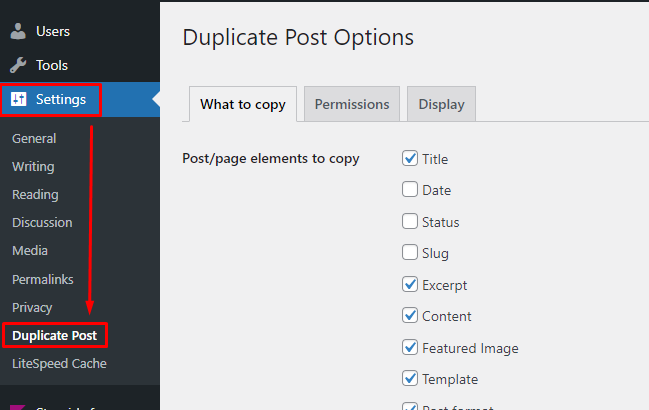
Task: Enable the Date checkbox
Action: [410, 189]
